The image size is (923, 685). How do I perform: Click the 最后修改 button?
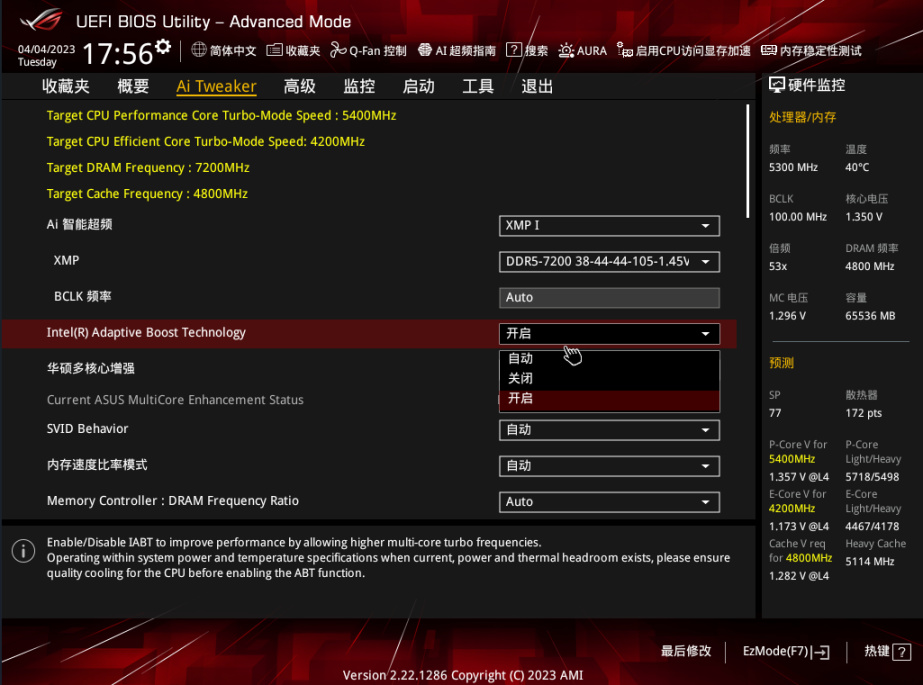686,651
